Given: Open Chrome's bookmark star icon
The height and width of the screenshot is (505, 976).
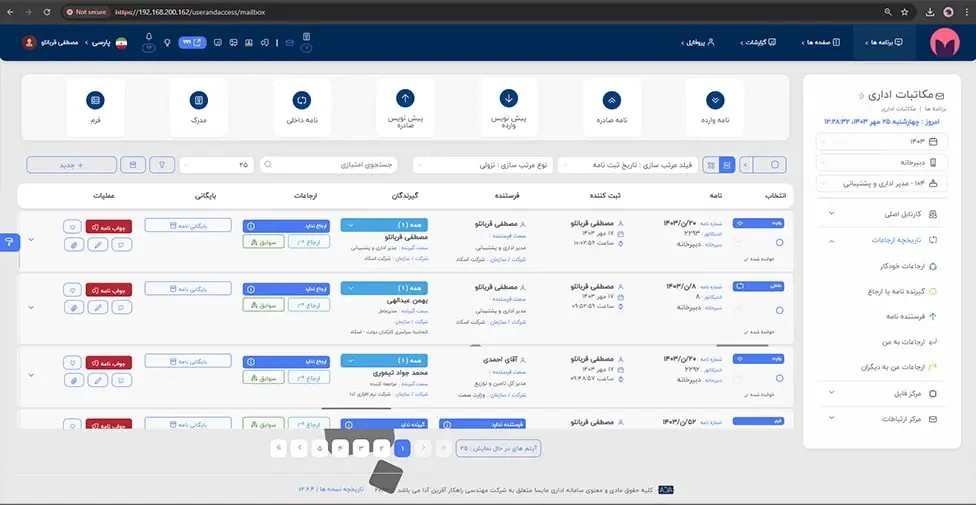Looking at the screenshot, I should tap(904, 12).
